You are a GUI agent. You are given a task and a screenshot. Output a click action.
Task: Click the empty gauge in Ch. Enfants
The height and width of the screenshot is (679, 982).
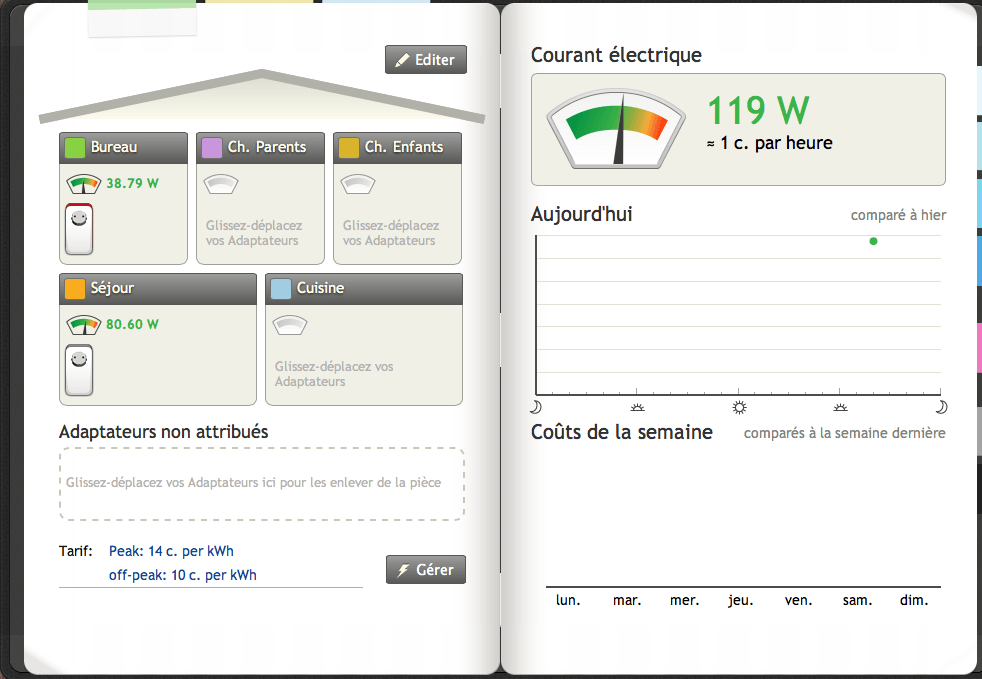pos(358,184)
